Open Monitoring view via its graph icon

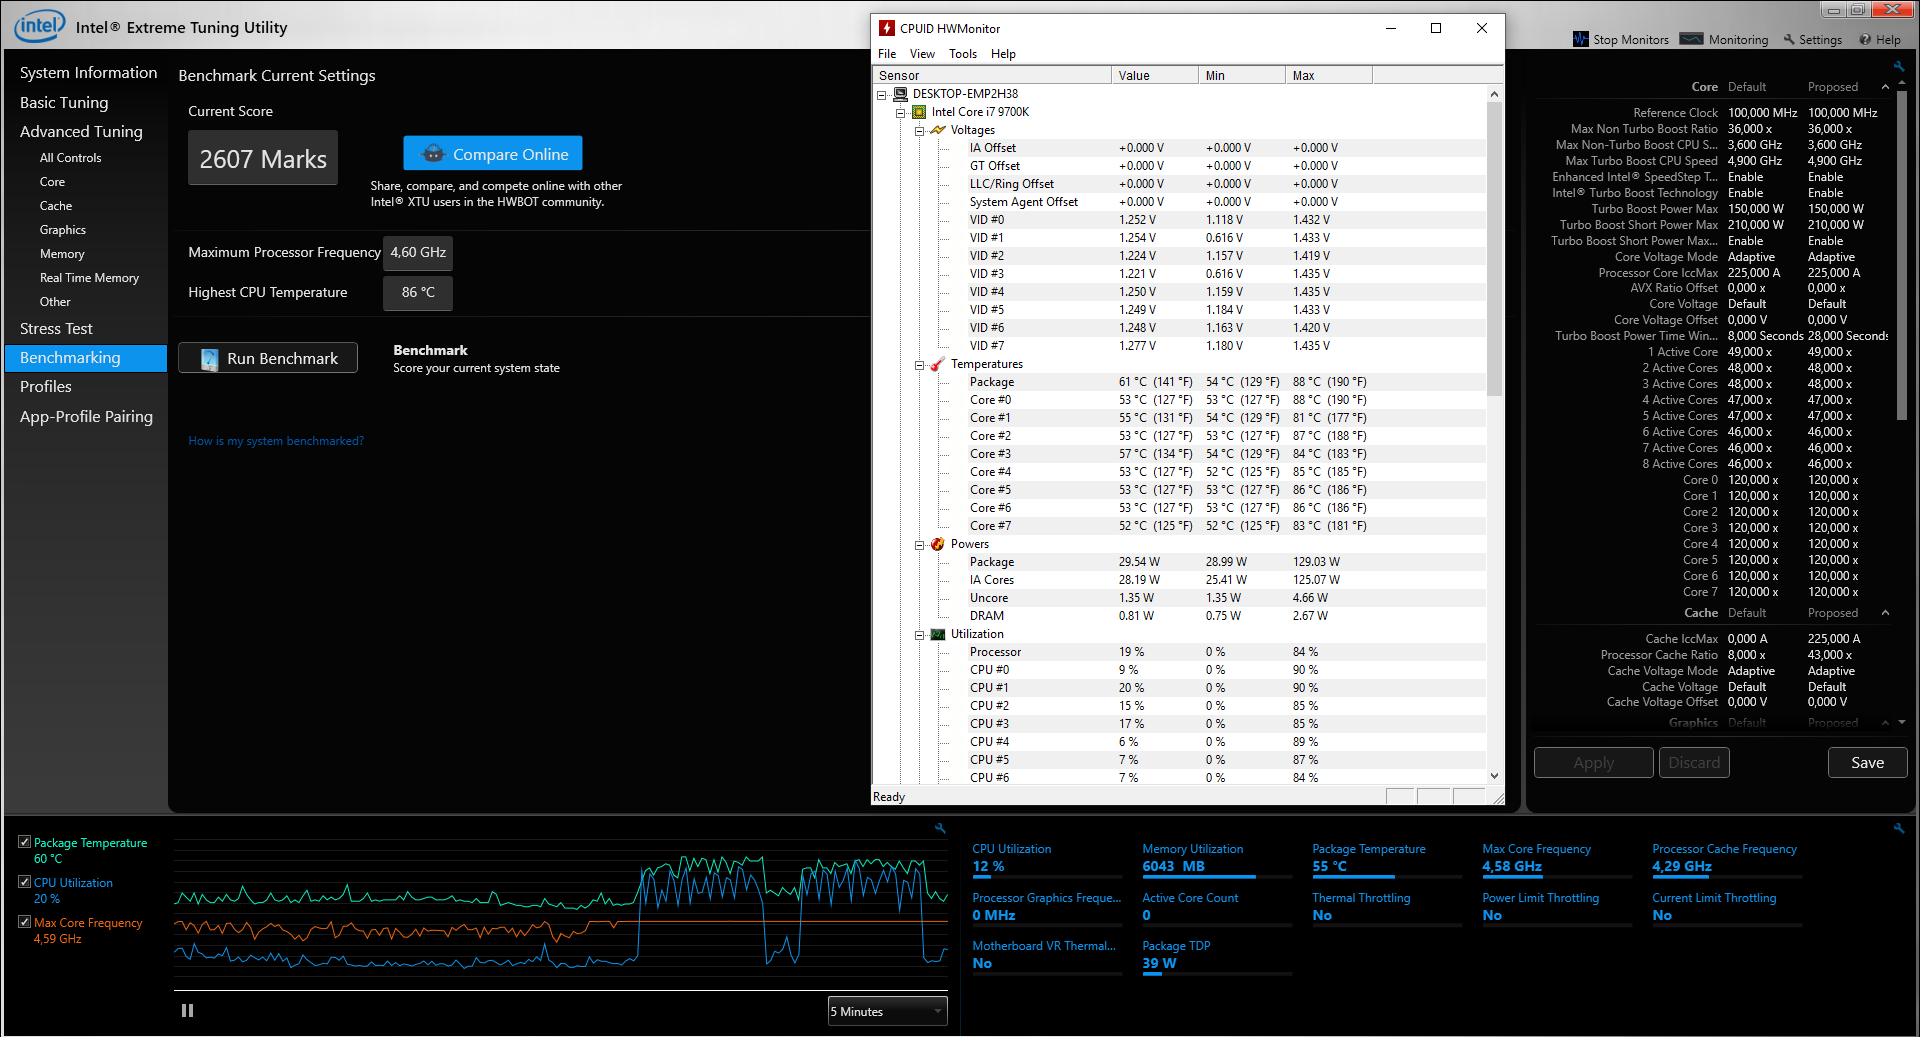(x=1691, y=39)
